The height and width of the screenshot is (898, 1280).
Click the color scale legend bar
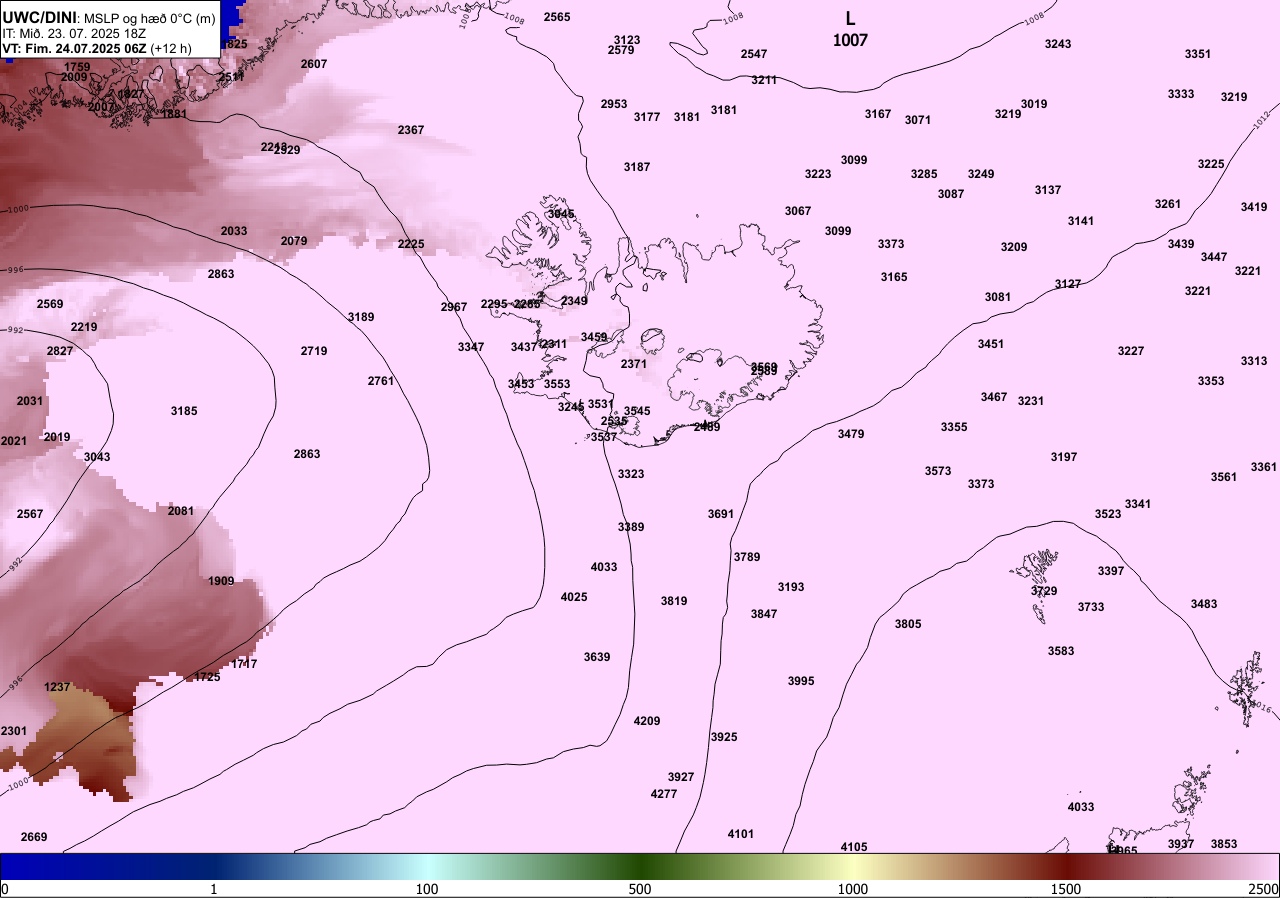640,866
